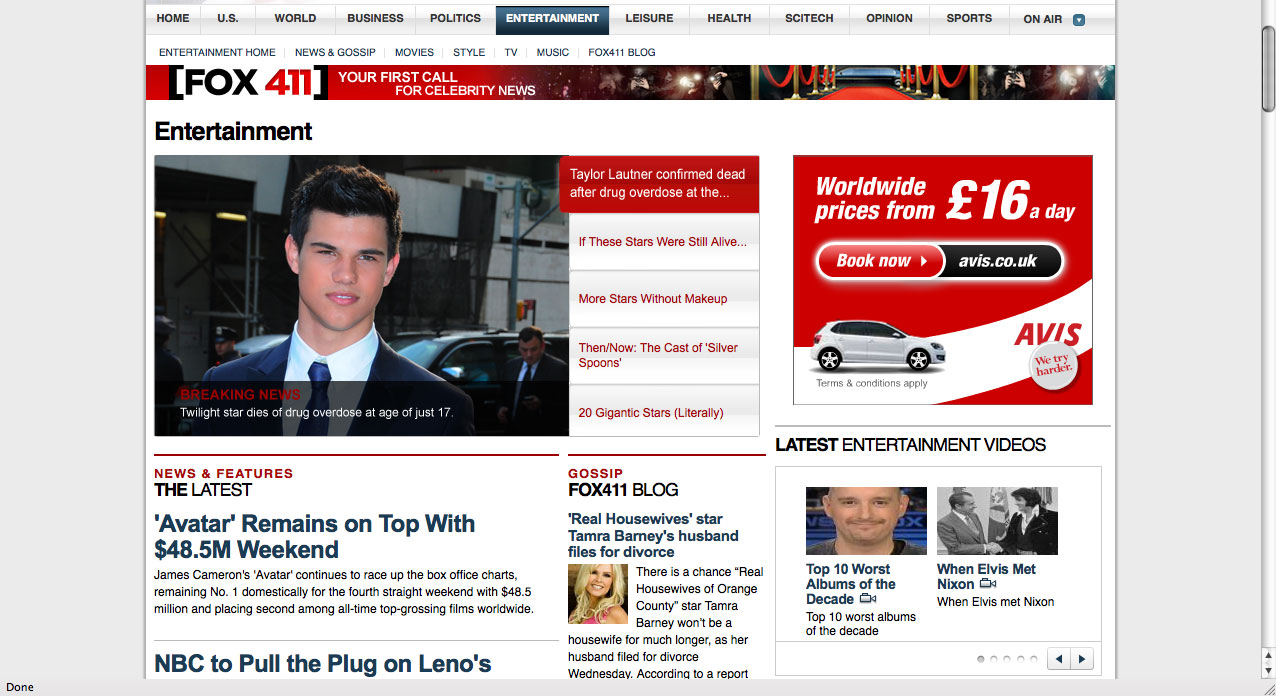The height and width of the screenshot is (696, 1276).
Task: Click the scrollbar up arrow
Action: pos(1268,656)
